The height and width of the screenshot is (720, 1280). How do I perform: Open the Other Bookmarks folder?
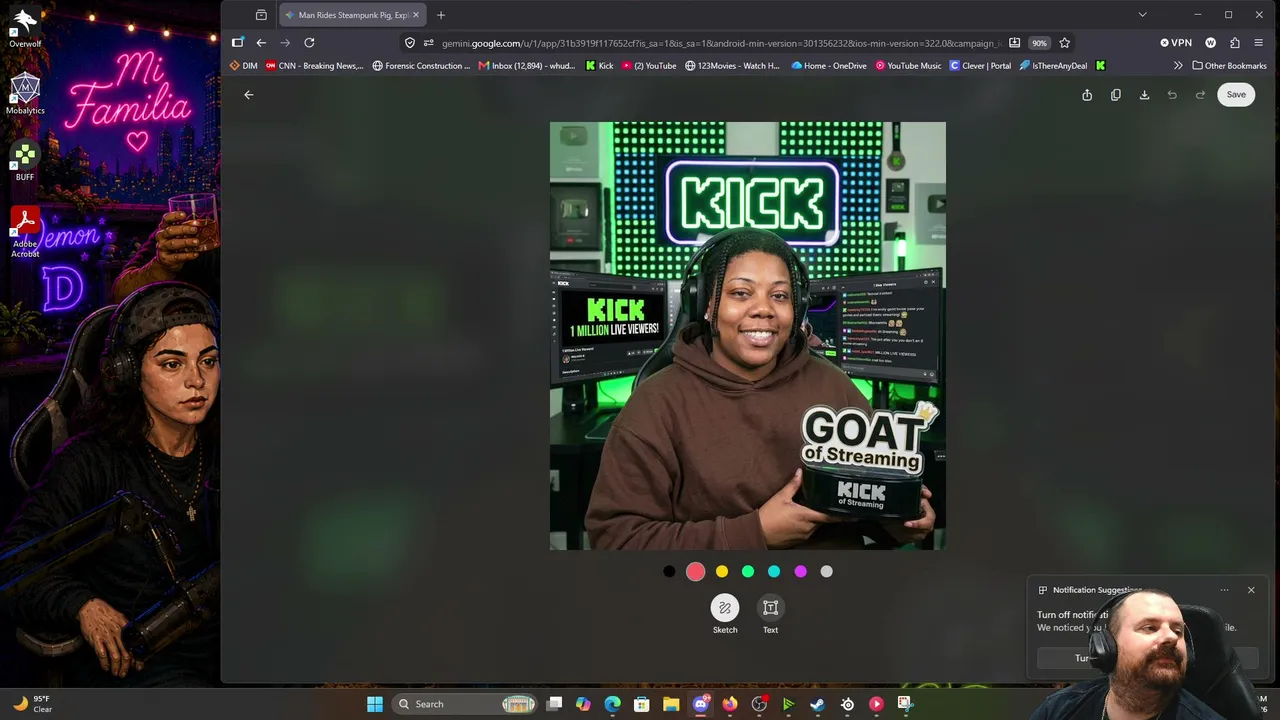click(x=1229, y=66)
